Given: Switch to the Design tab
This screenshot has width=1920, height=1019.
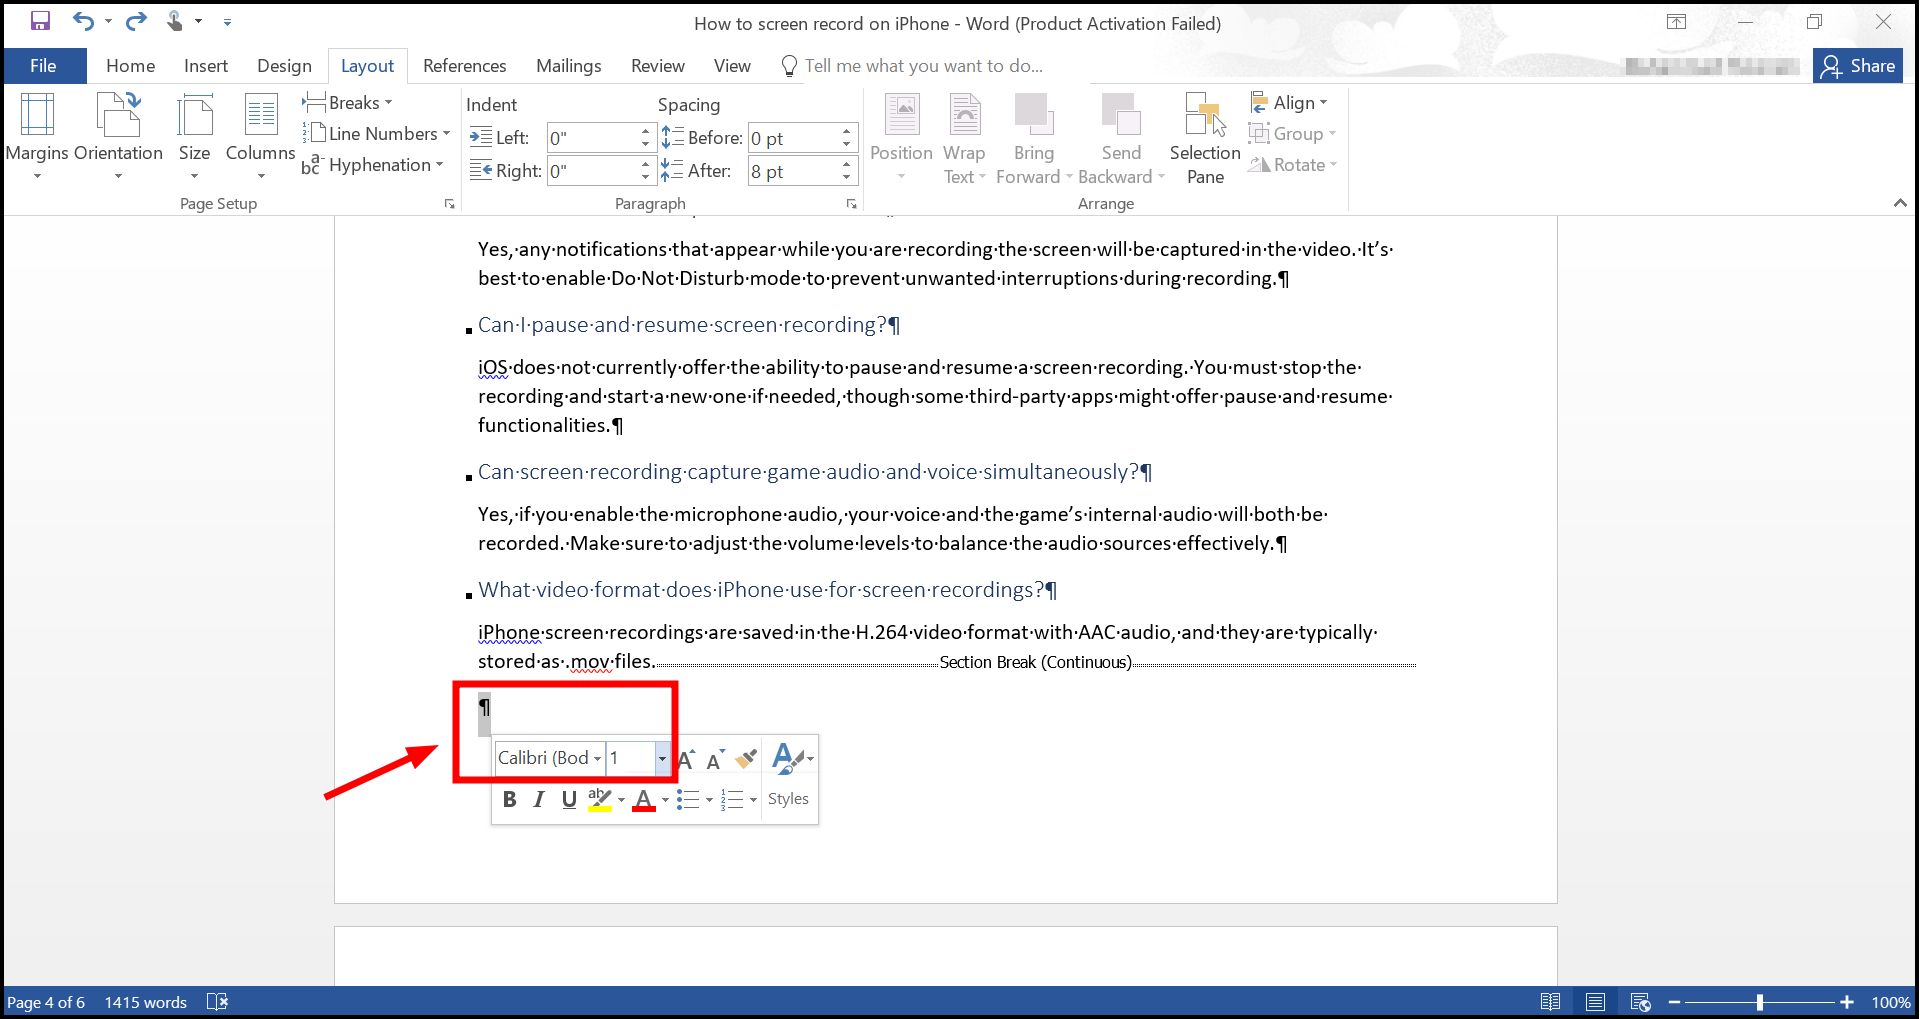Looking at the screenshot, I should tap(284, 66).
